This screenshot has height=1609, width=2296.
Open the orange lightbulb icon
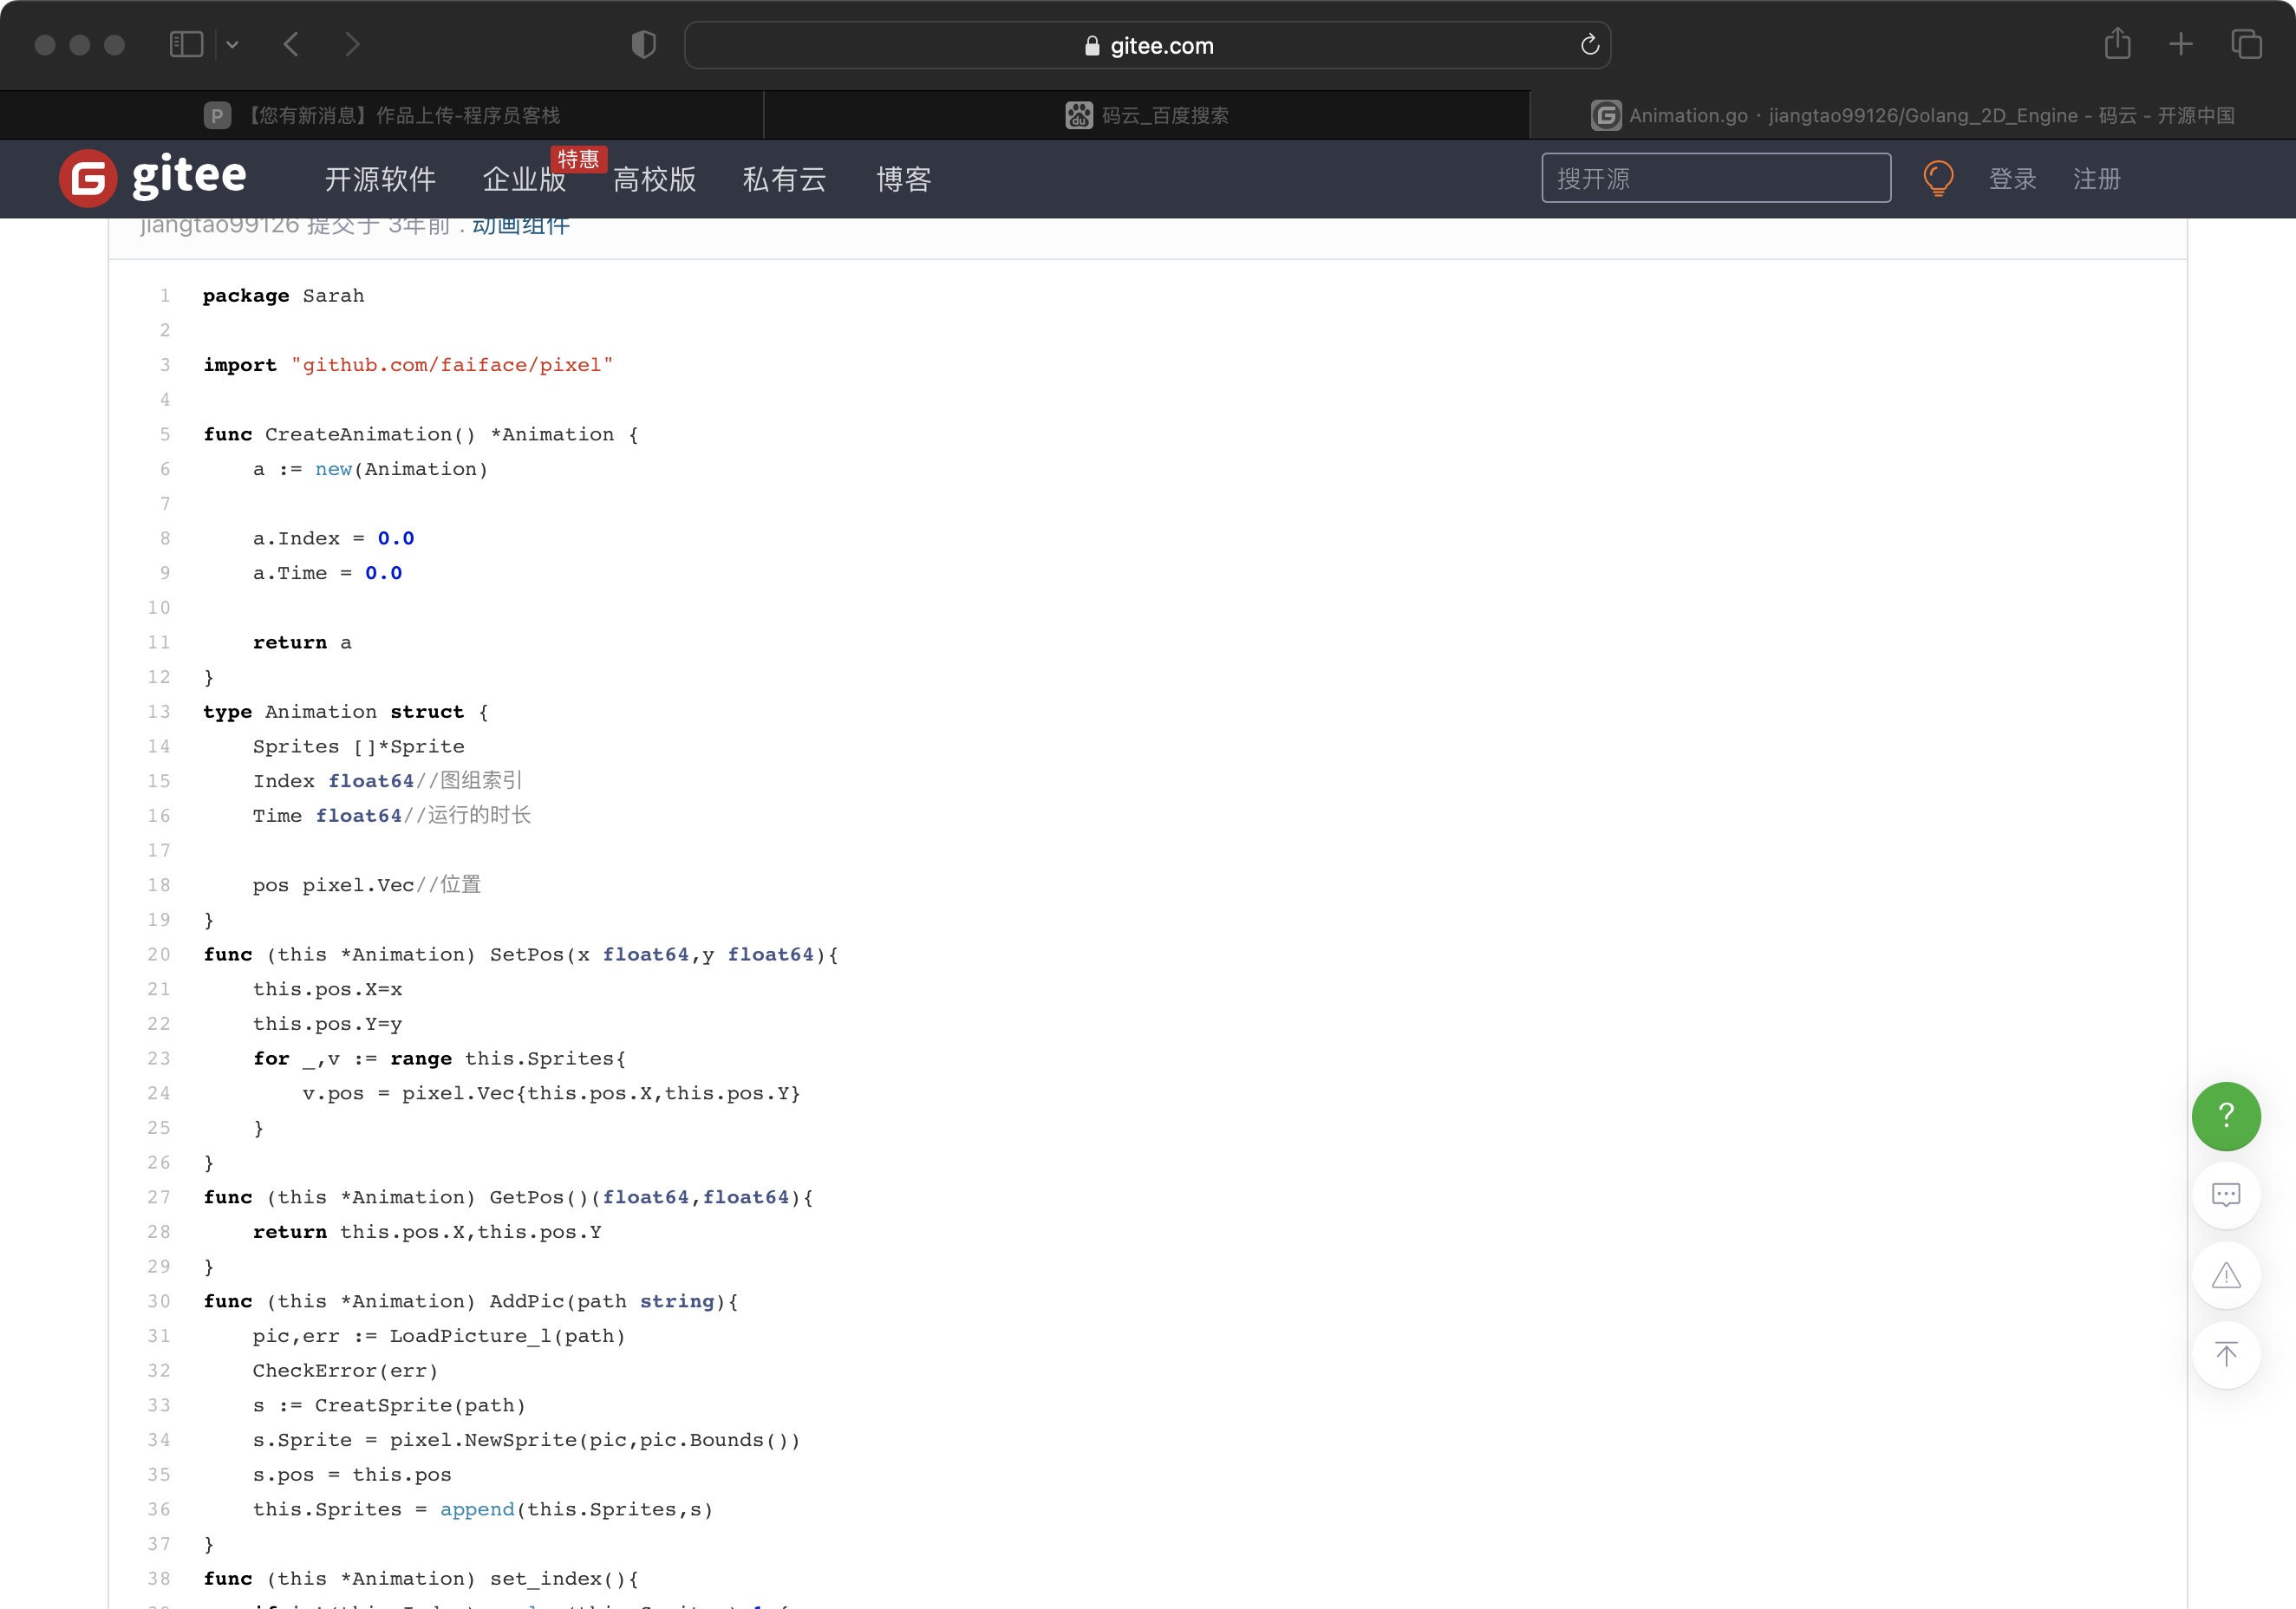point(1938,178)
